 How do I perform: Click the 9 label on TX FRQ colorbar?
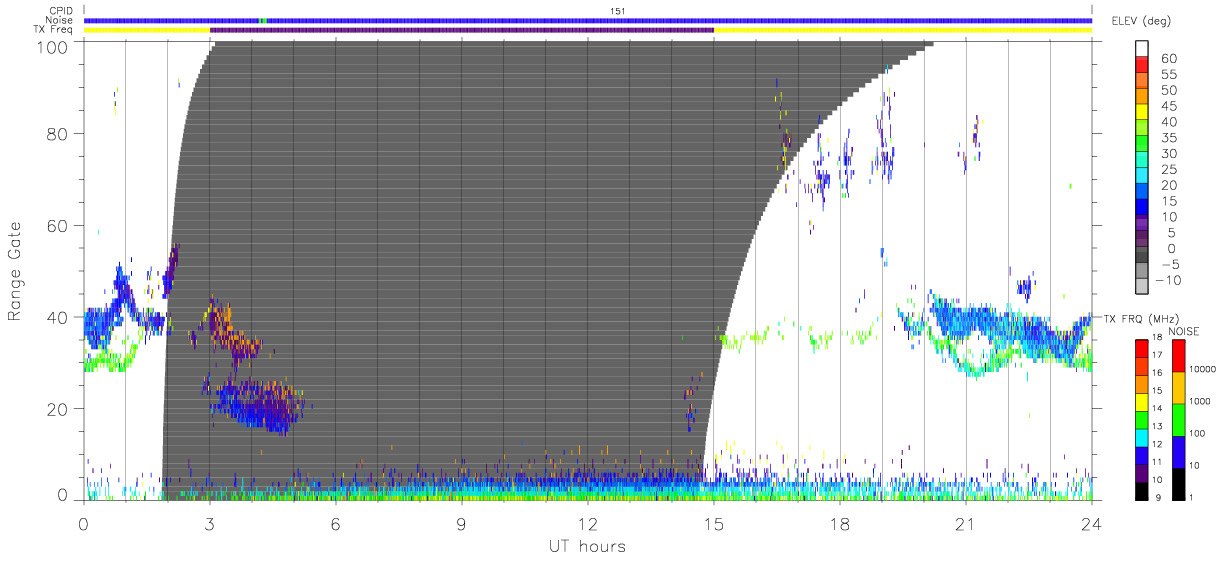pos(1158,498)
